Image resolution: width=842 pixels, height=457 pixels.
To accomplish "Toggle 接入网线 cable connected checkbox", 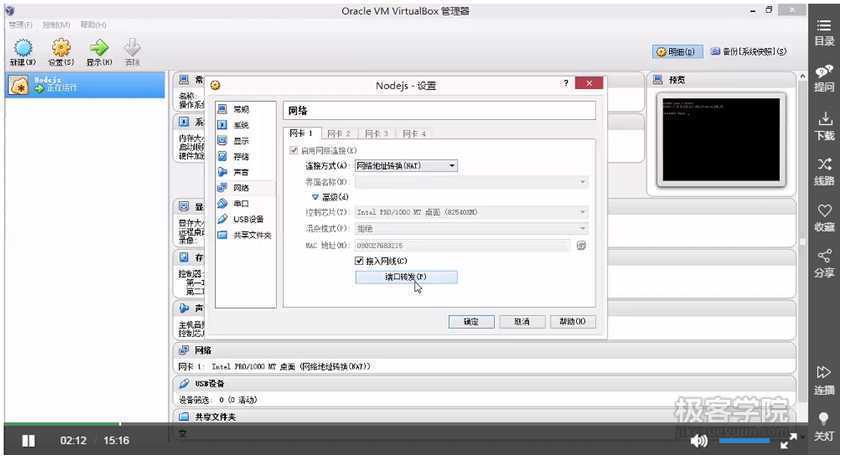I will 359,261.
